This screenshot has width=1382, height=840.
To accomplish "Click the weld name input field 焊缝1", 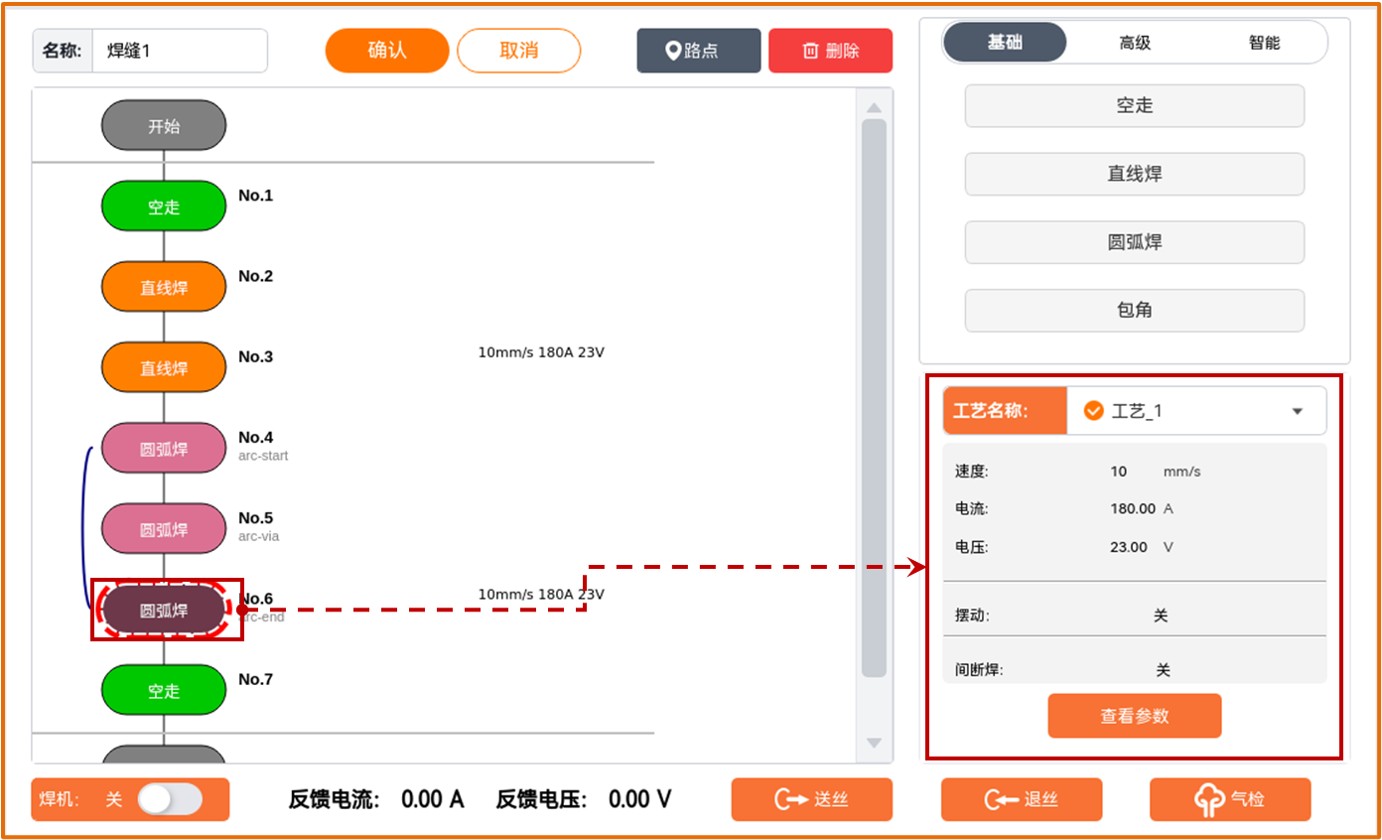I will (179, 51).
